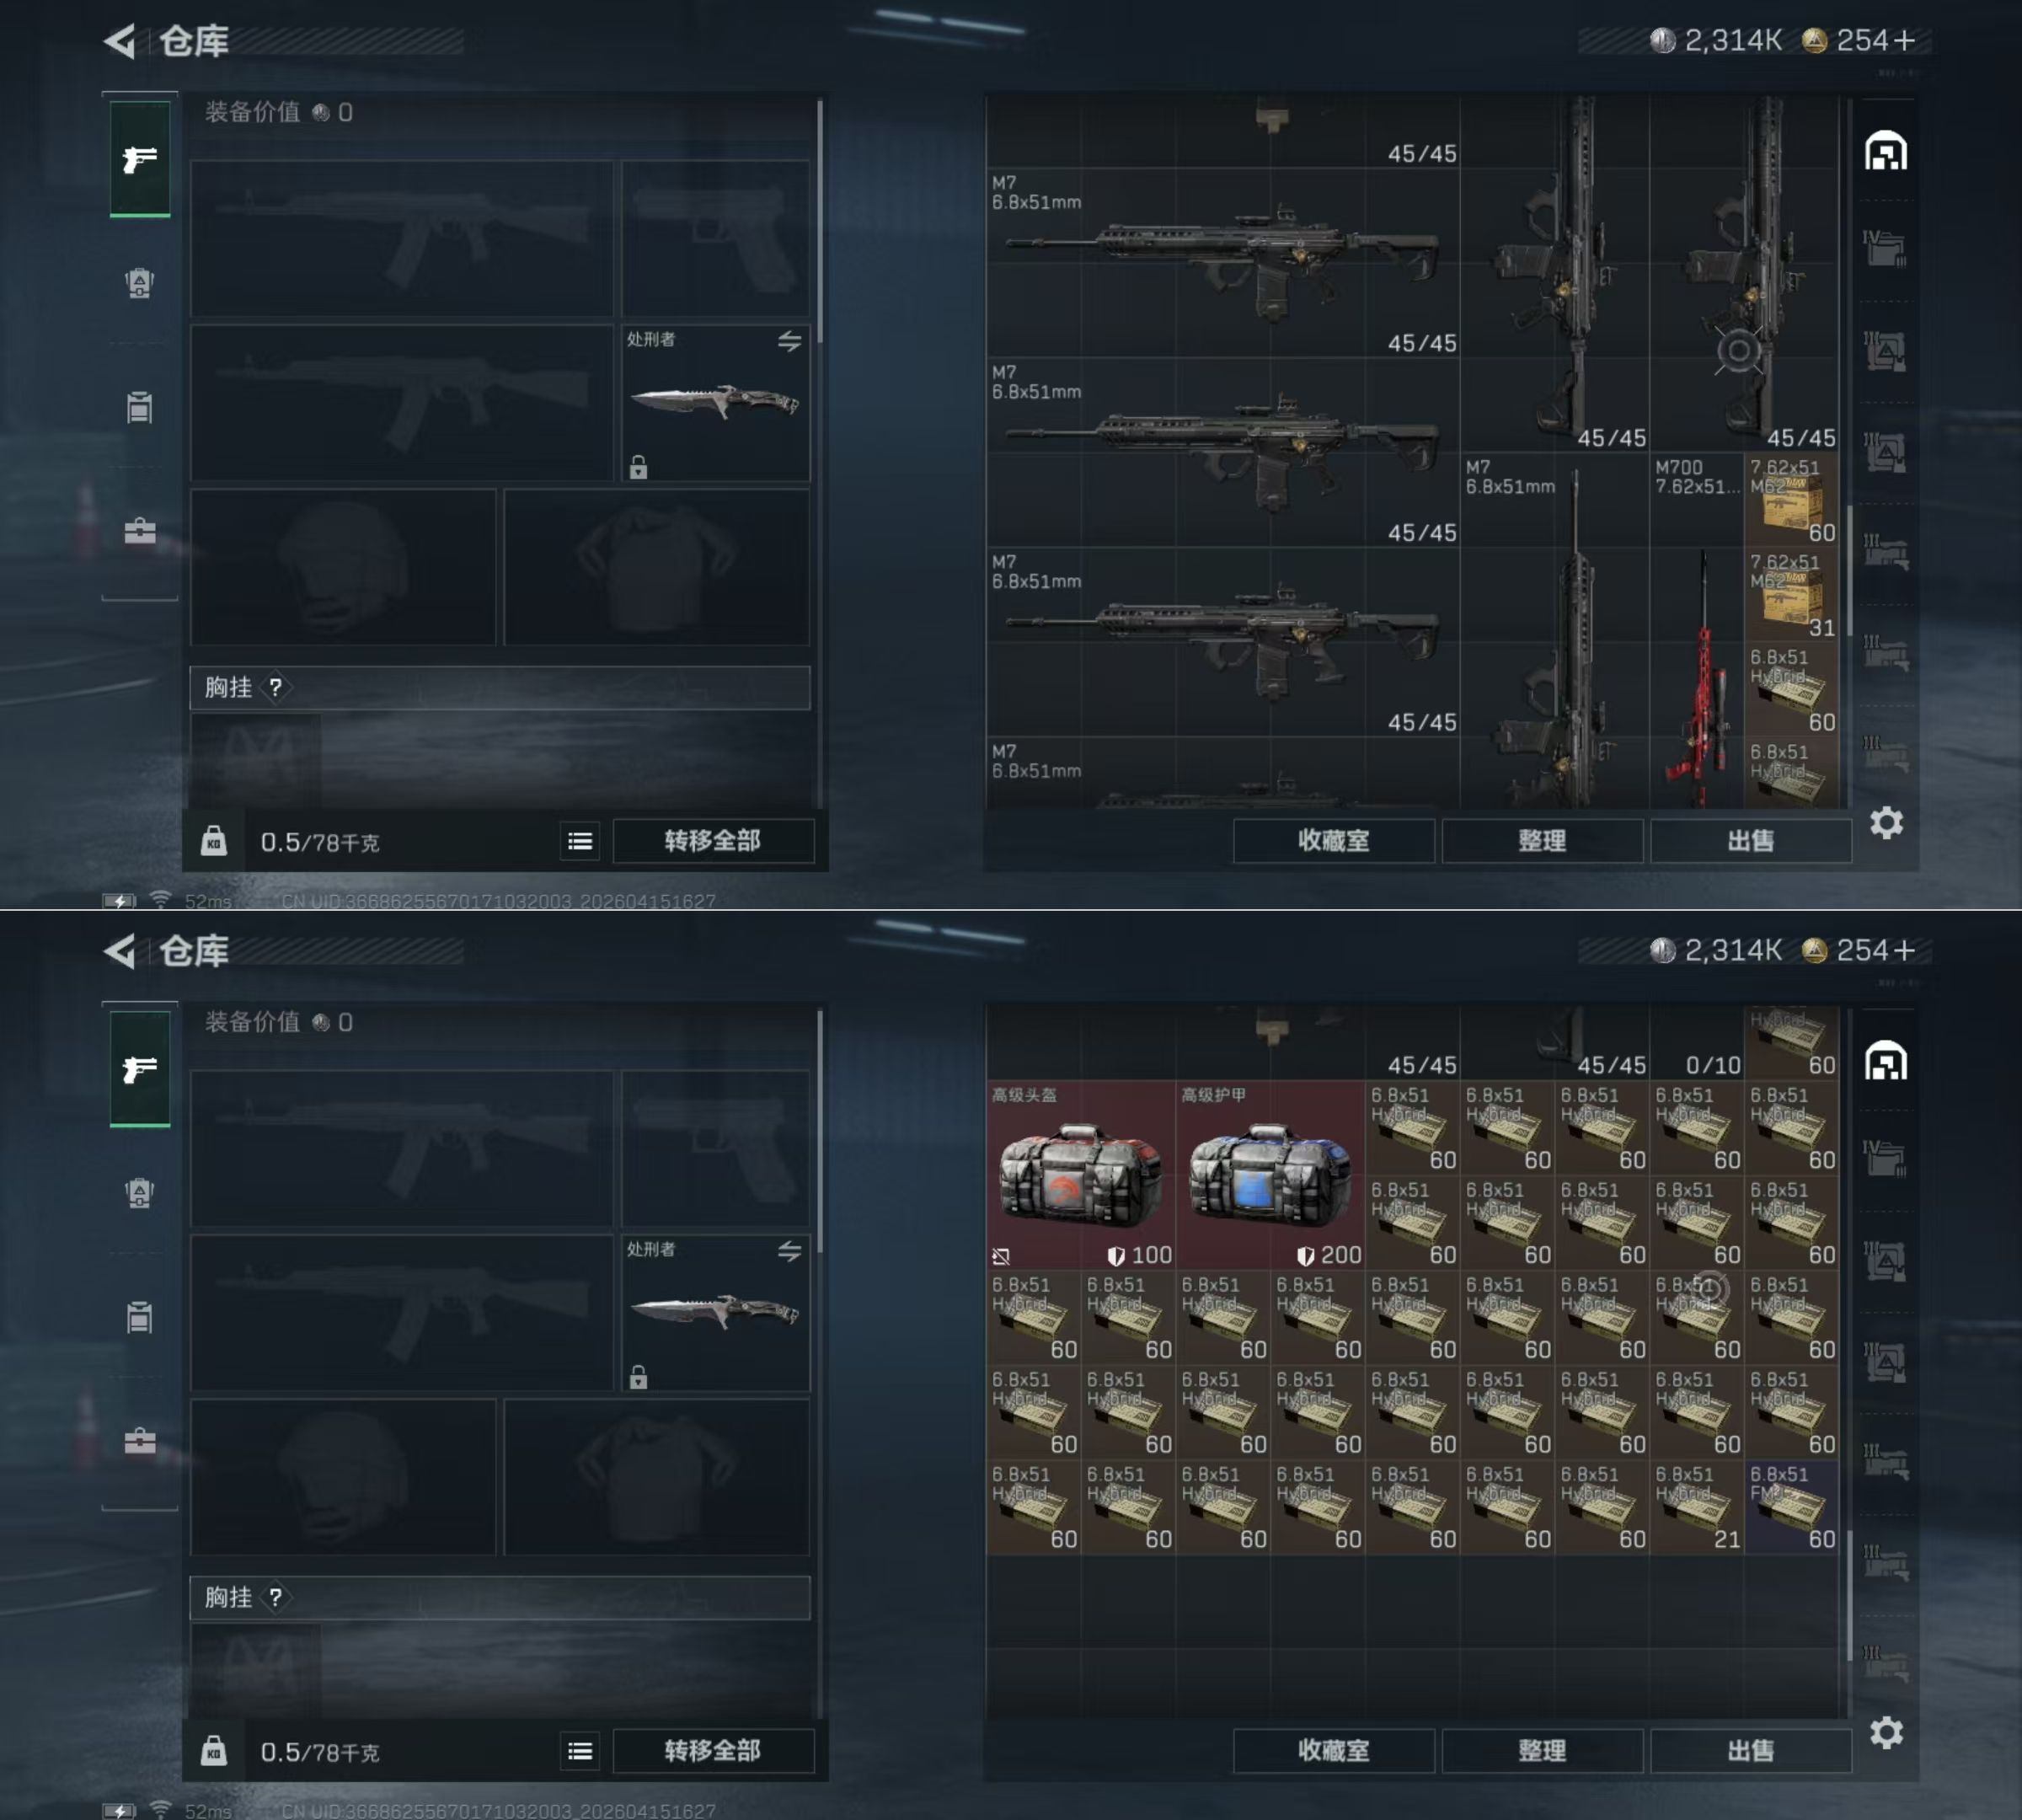The height and width of the screenshot is (1820, 2022).
Task: Expand 胸挂 help question mark in upper screenshot
Action: 275,687
